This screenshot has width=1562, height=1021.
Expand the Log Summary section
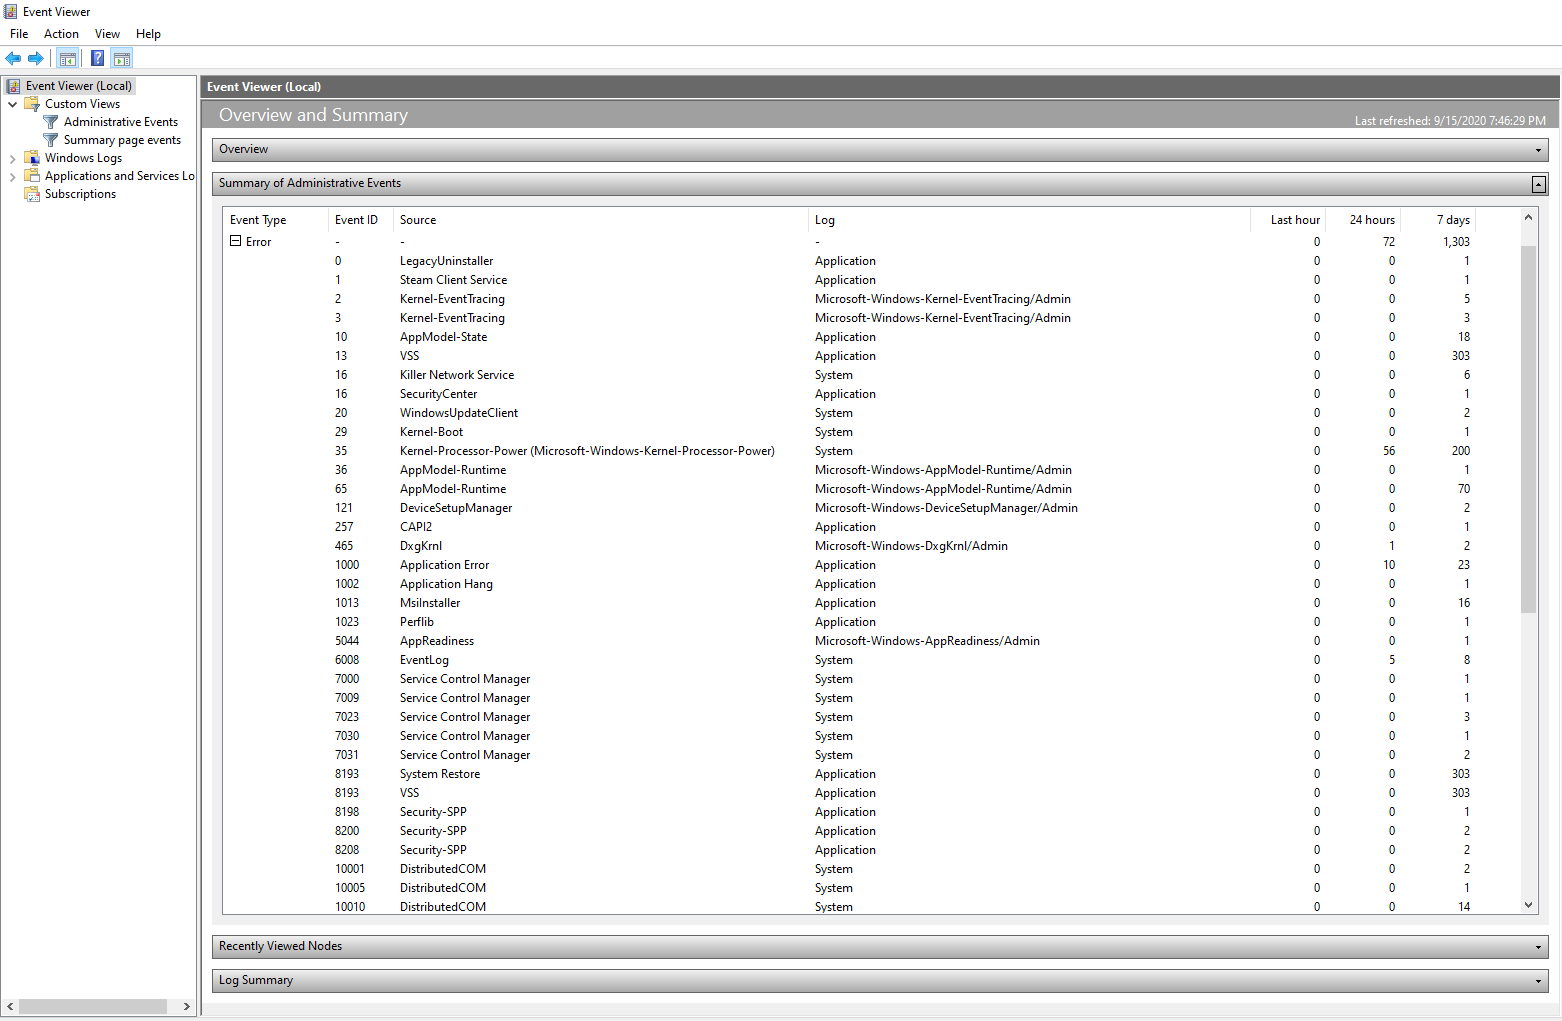pos(1539,981)
